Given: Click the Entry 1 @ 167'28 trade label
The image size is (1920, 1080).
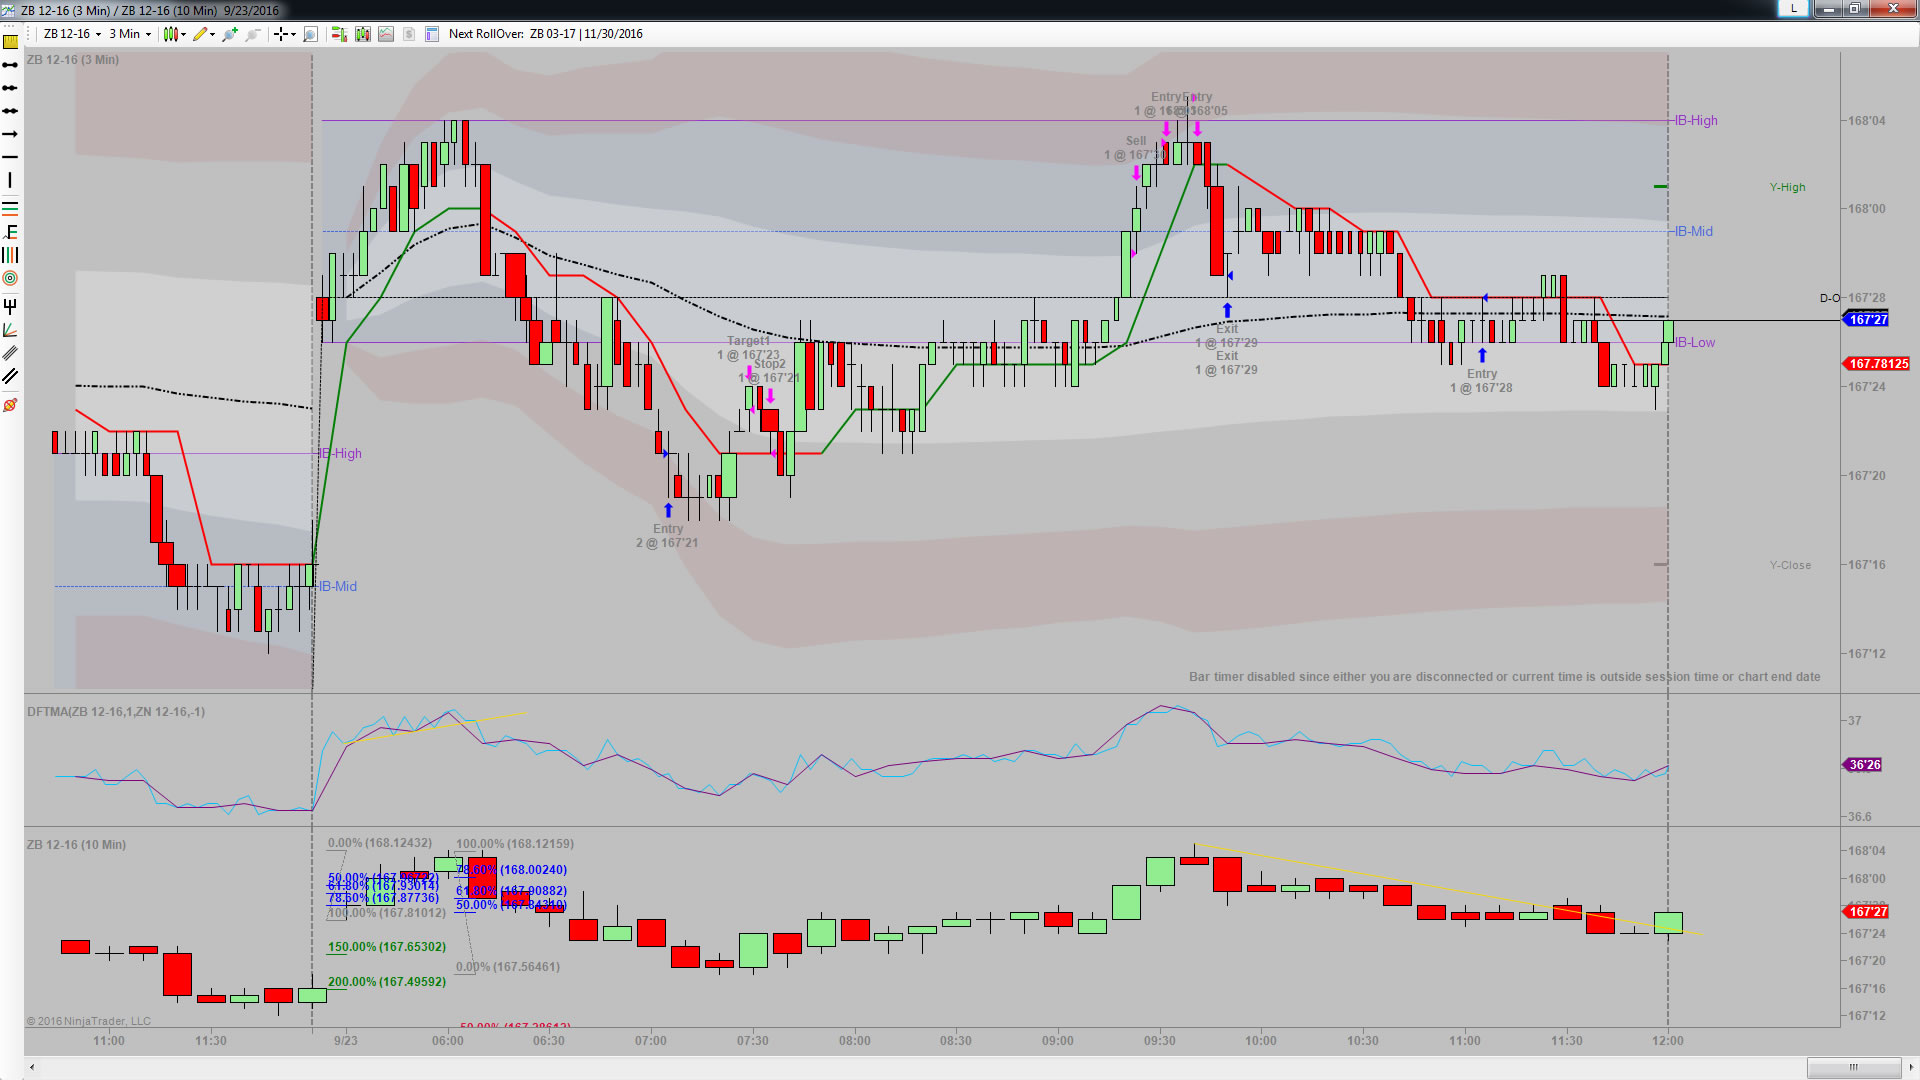Looking at the screenshot, I should (1482, 381).
